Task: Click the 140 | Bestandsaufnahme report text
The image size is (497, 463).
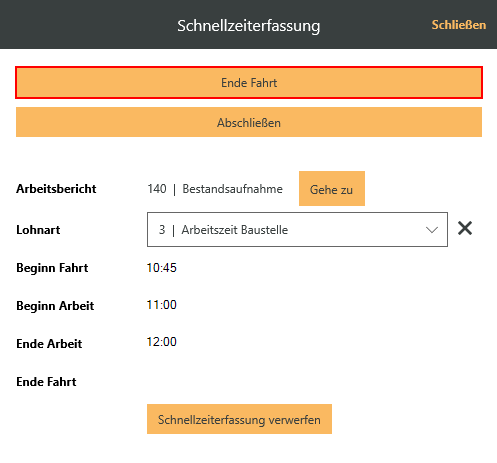Action: pos(215,189)
